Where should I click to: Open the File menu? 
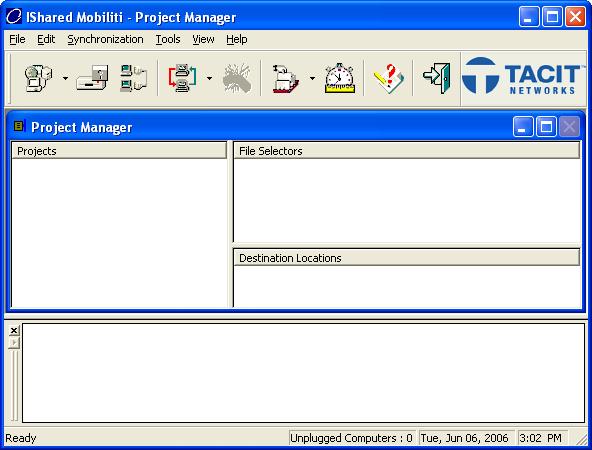17,39
